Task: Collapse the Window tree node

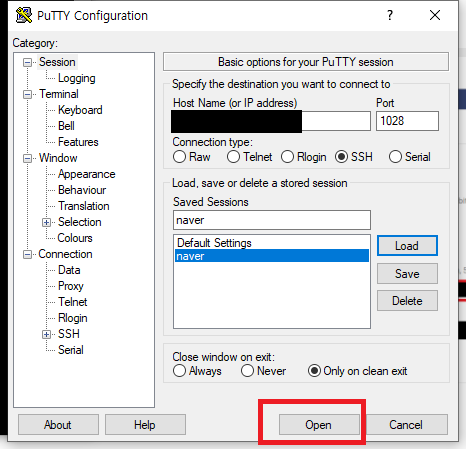Action: coord(28,158)
